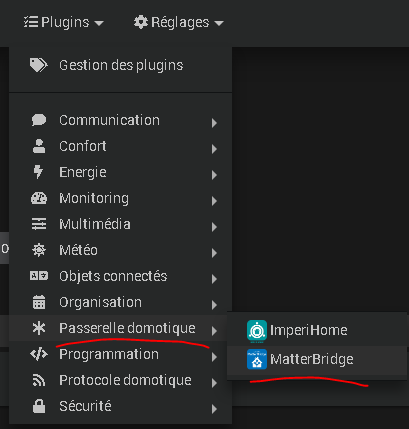Click the MatterBridge plugin icon
The height and width of the screenshot is (429, 409).
pos(257,359)
